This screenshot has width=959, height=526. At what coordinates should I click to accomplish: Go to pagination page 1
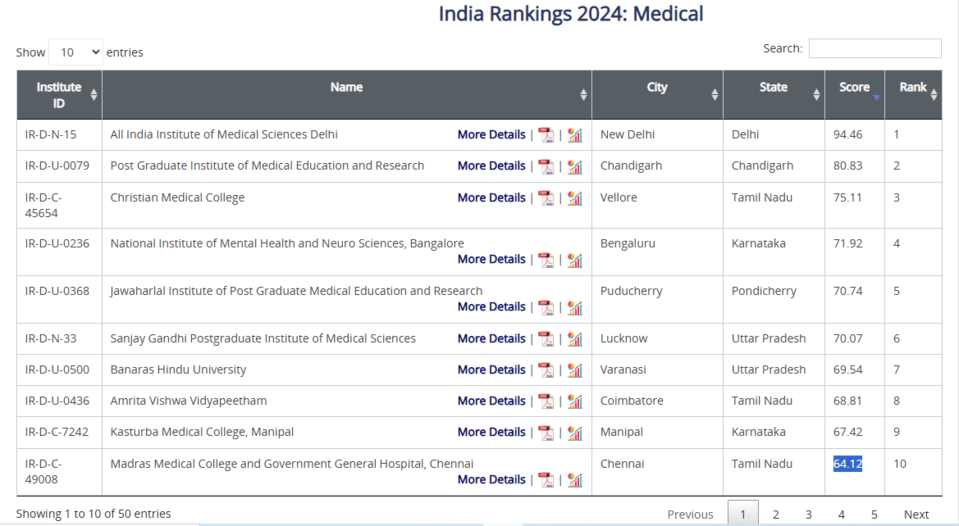click(x=743, y=514)
